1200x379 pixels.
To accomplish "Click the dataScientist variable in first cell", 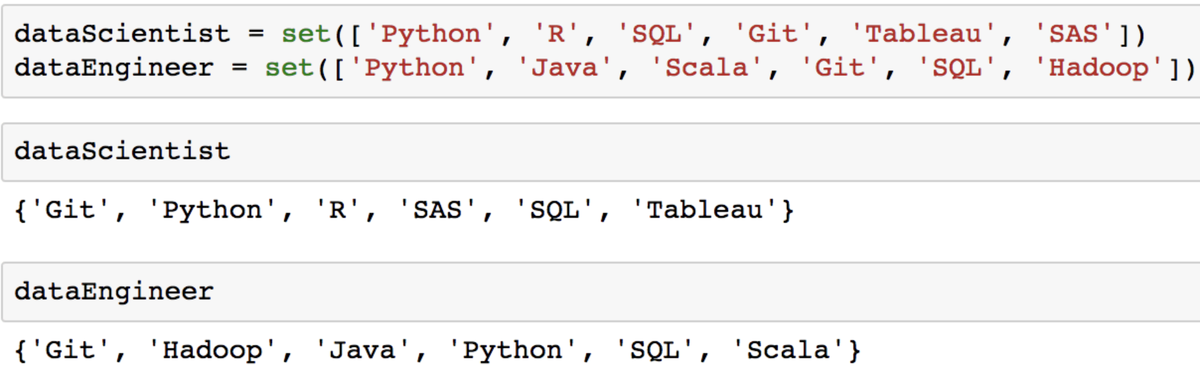I will (124, 35).
